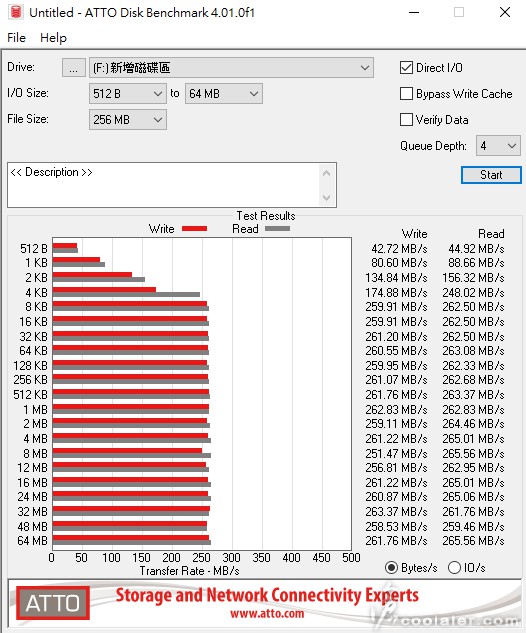This screenshot has height=633, width=526.
Task: Select the IO/s radio button
Action: click(x=454, y=568)
